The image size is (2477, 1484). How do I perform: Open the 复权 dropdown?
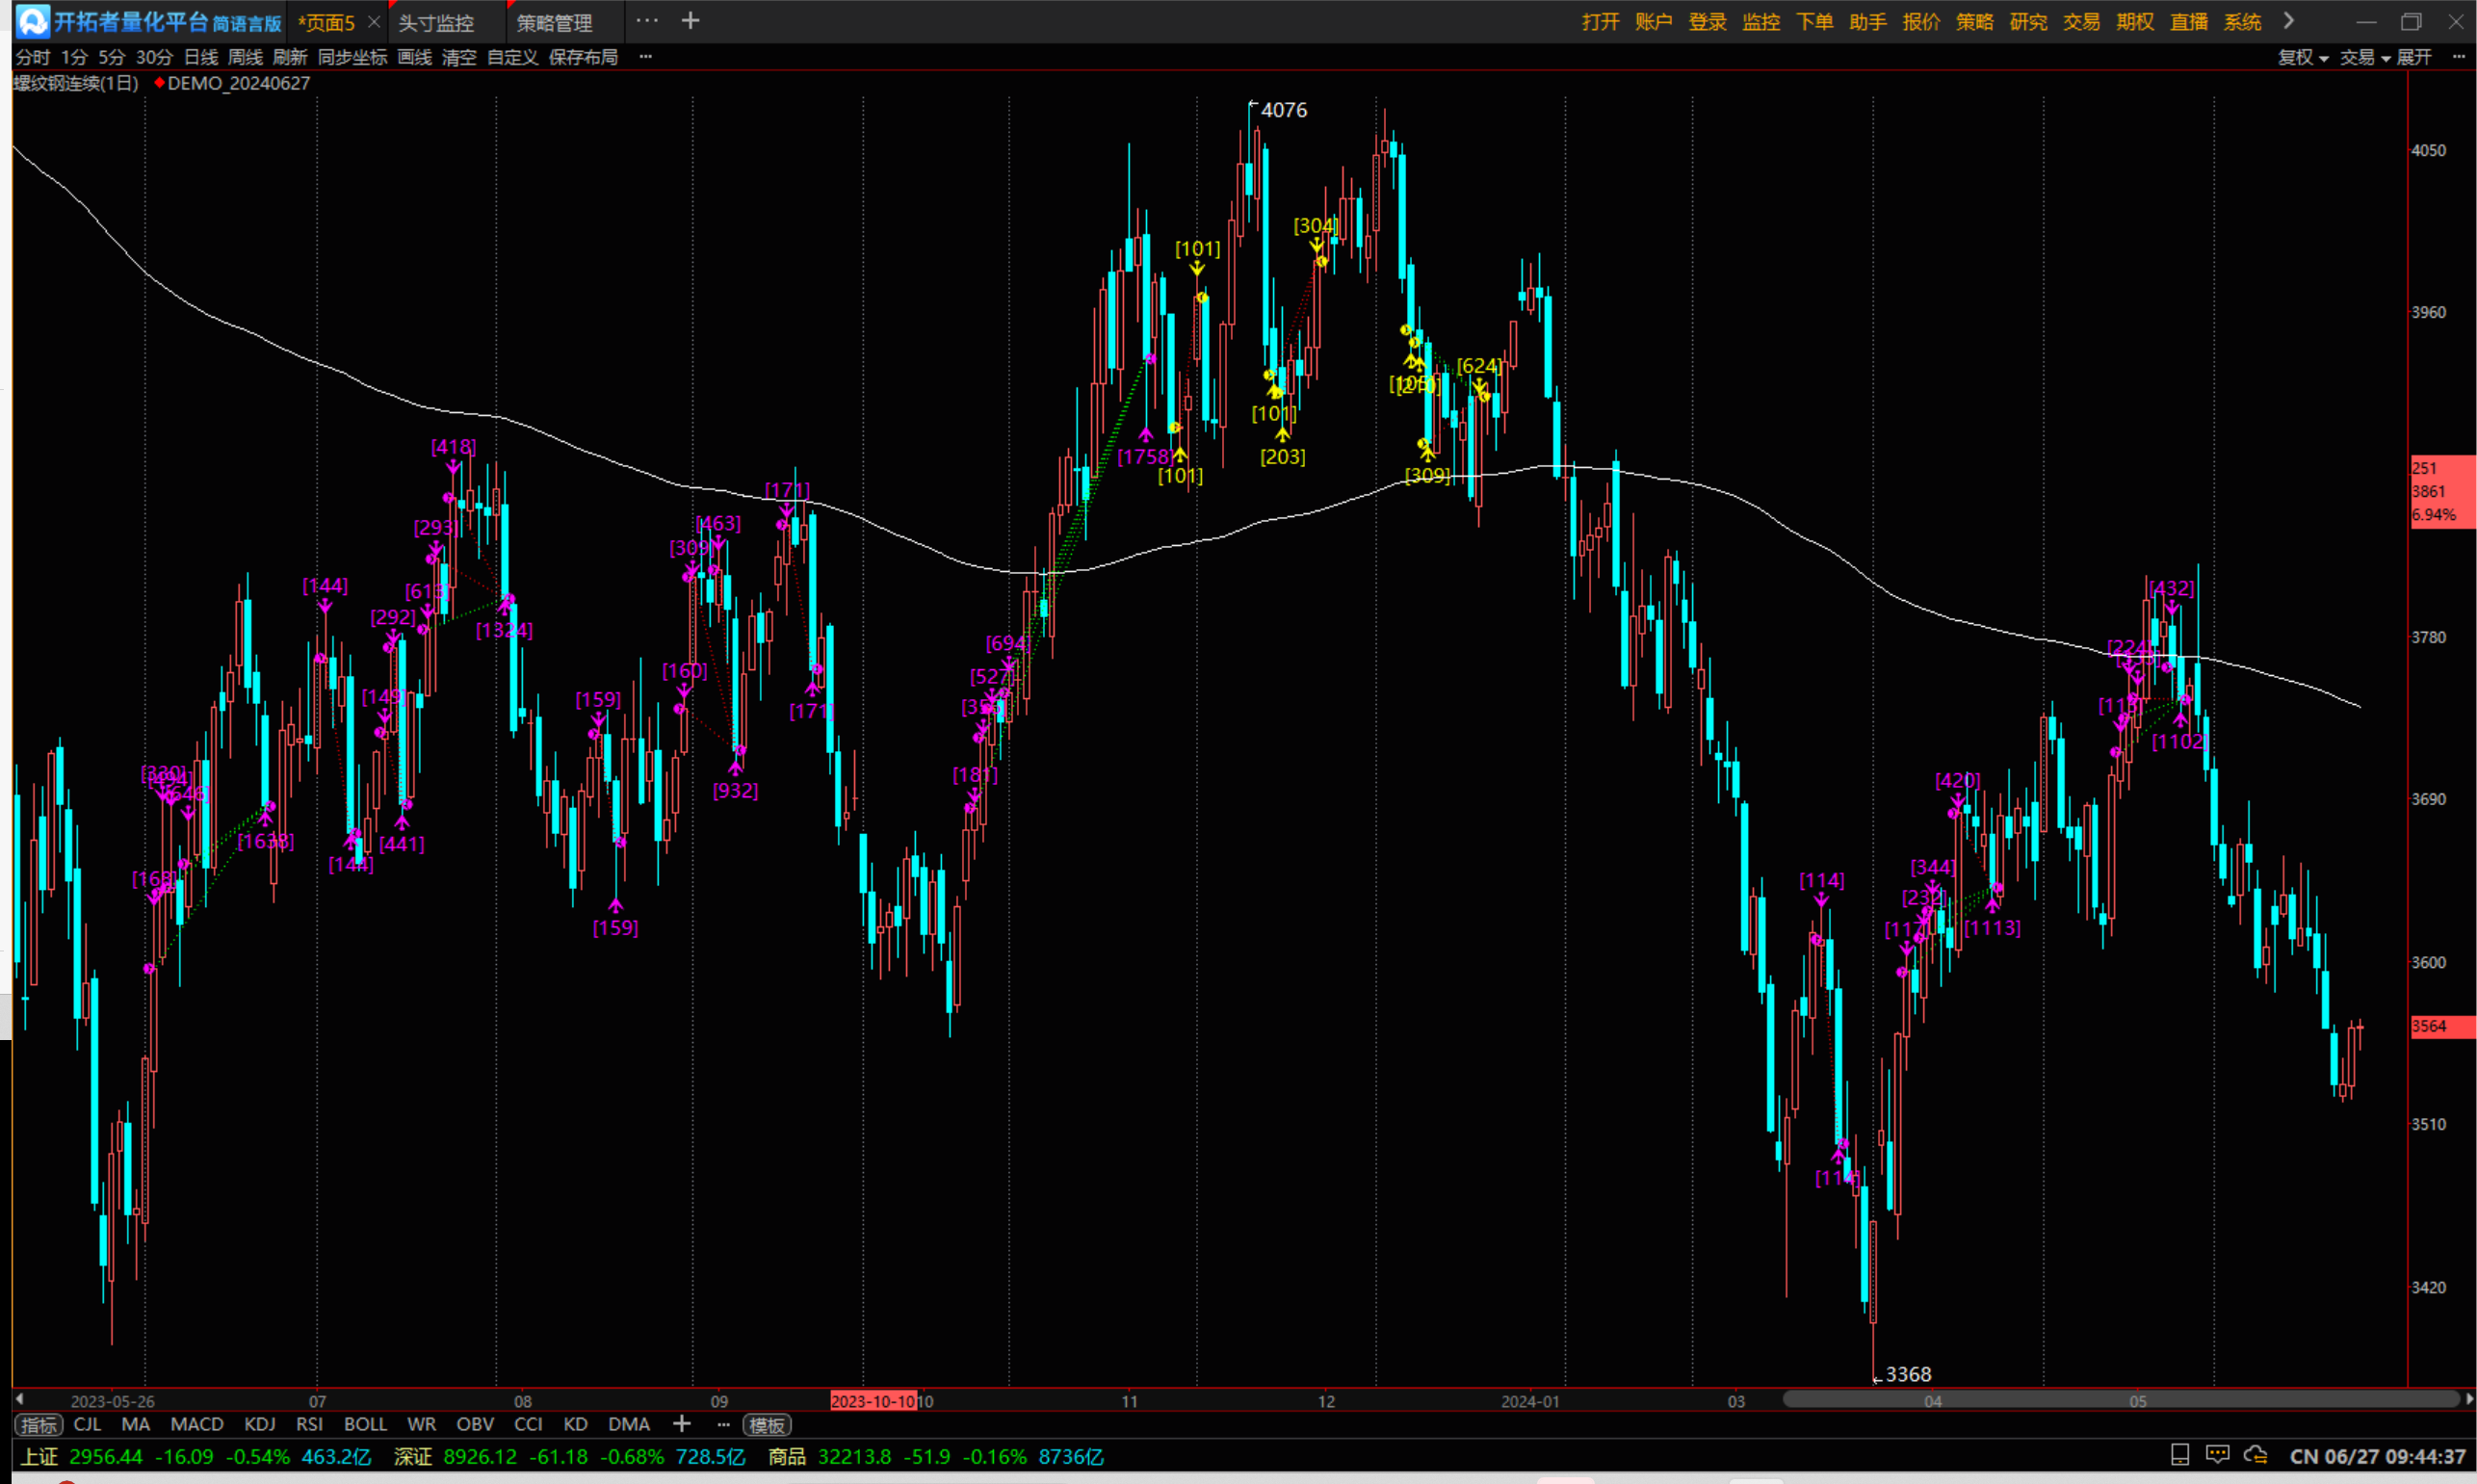tap(2302, 57)
